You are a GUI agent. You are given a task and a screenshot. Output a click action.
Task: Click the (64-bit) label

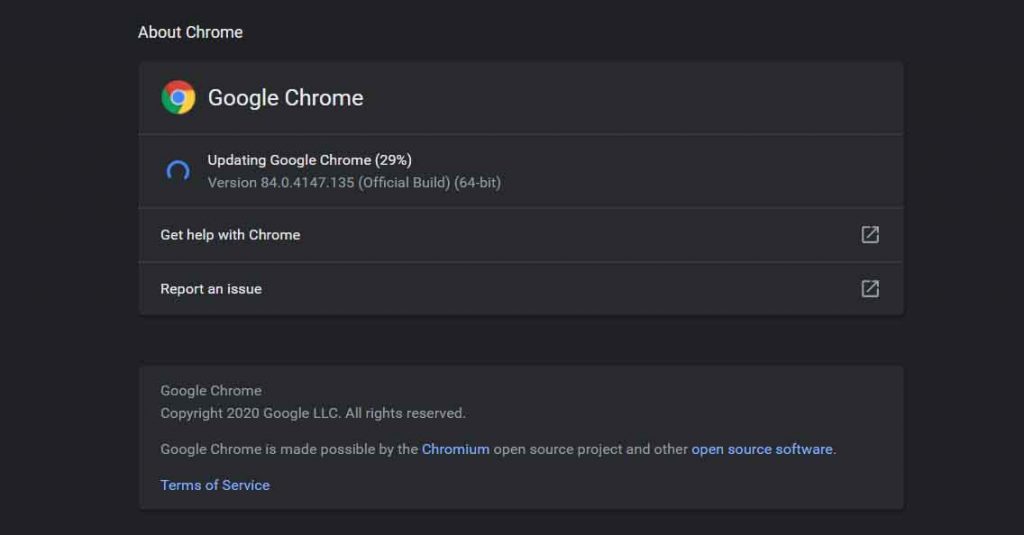pyautogui.click(x=477, y=183)
